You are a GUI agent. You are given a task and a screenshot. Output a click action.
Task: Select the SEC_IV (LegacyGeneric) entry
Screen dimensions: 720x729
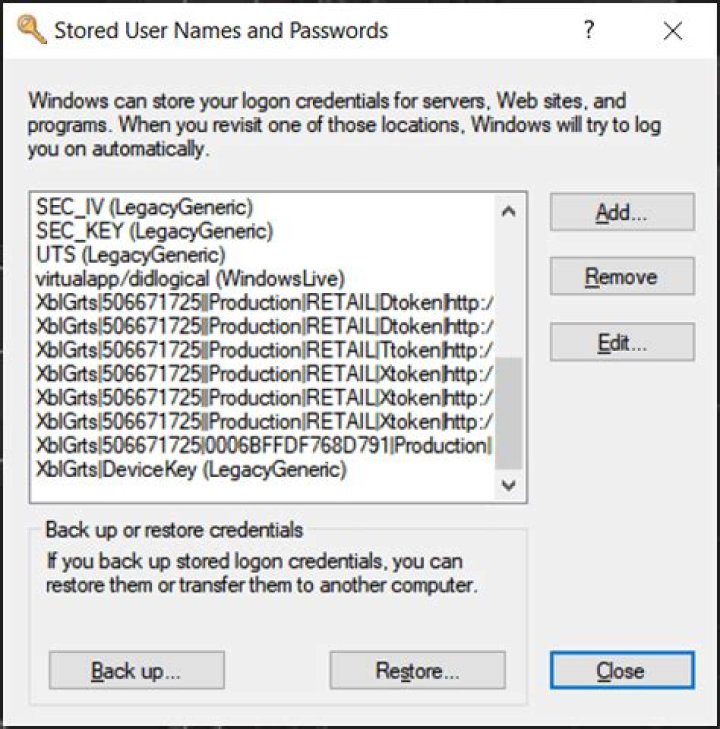tap(145, 208)
